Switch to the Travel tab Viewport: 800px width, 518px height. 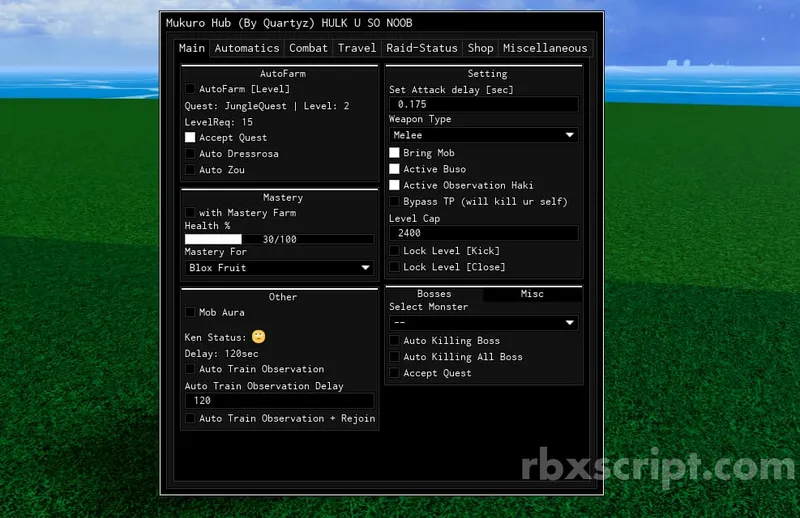(x=357, y=48)
